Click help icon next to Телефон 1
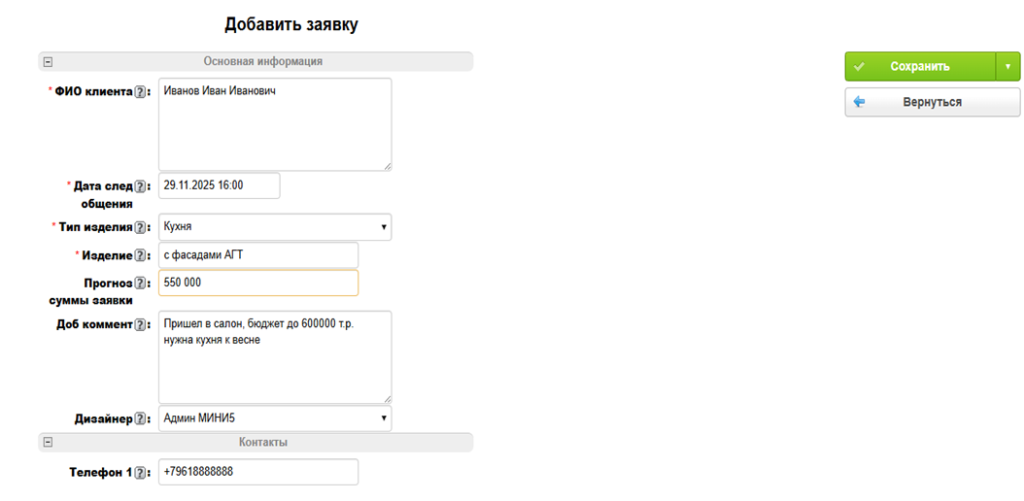The width and height of the screenshot is (1024, 501). pos(141,473)
